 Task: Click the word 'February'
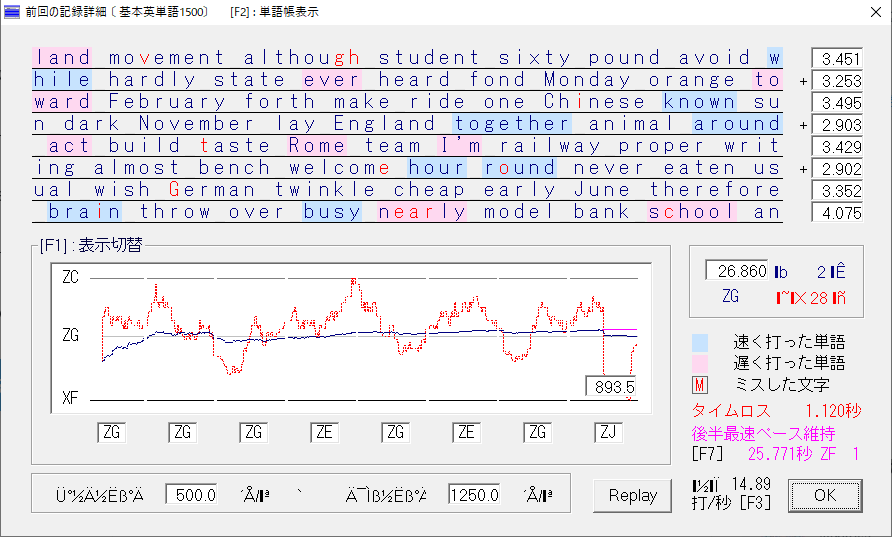pyautogui.click(x=167, y=102)
